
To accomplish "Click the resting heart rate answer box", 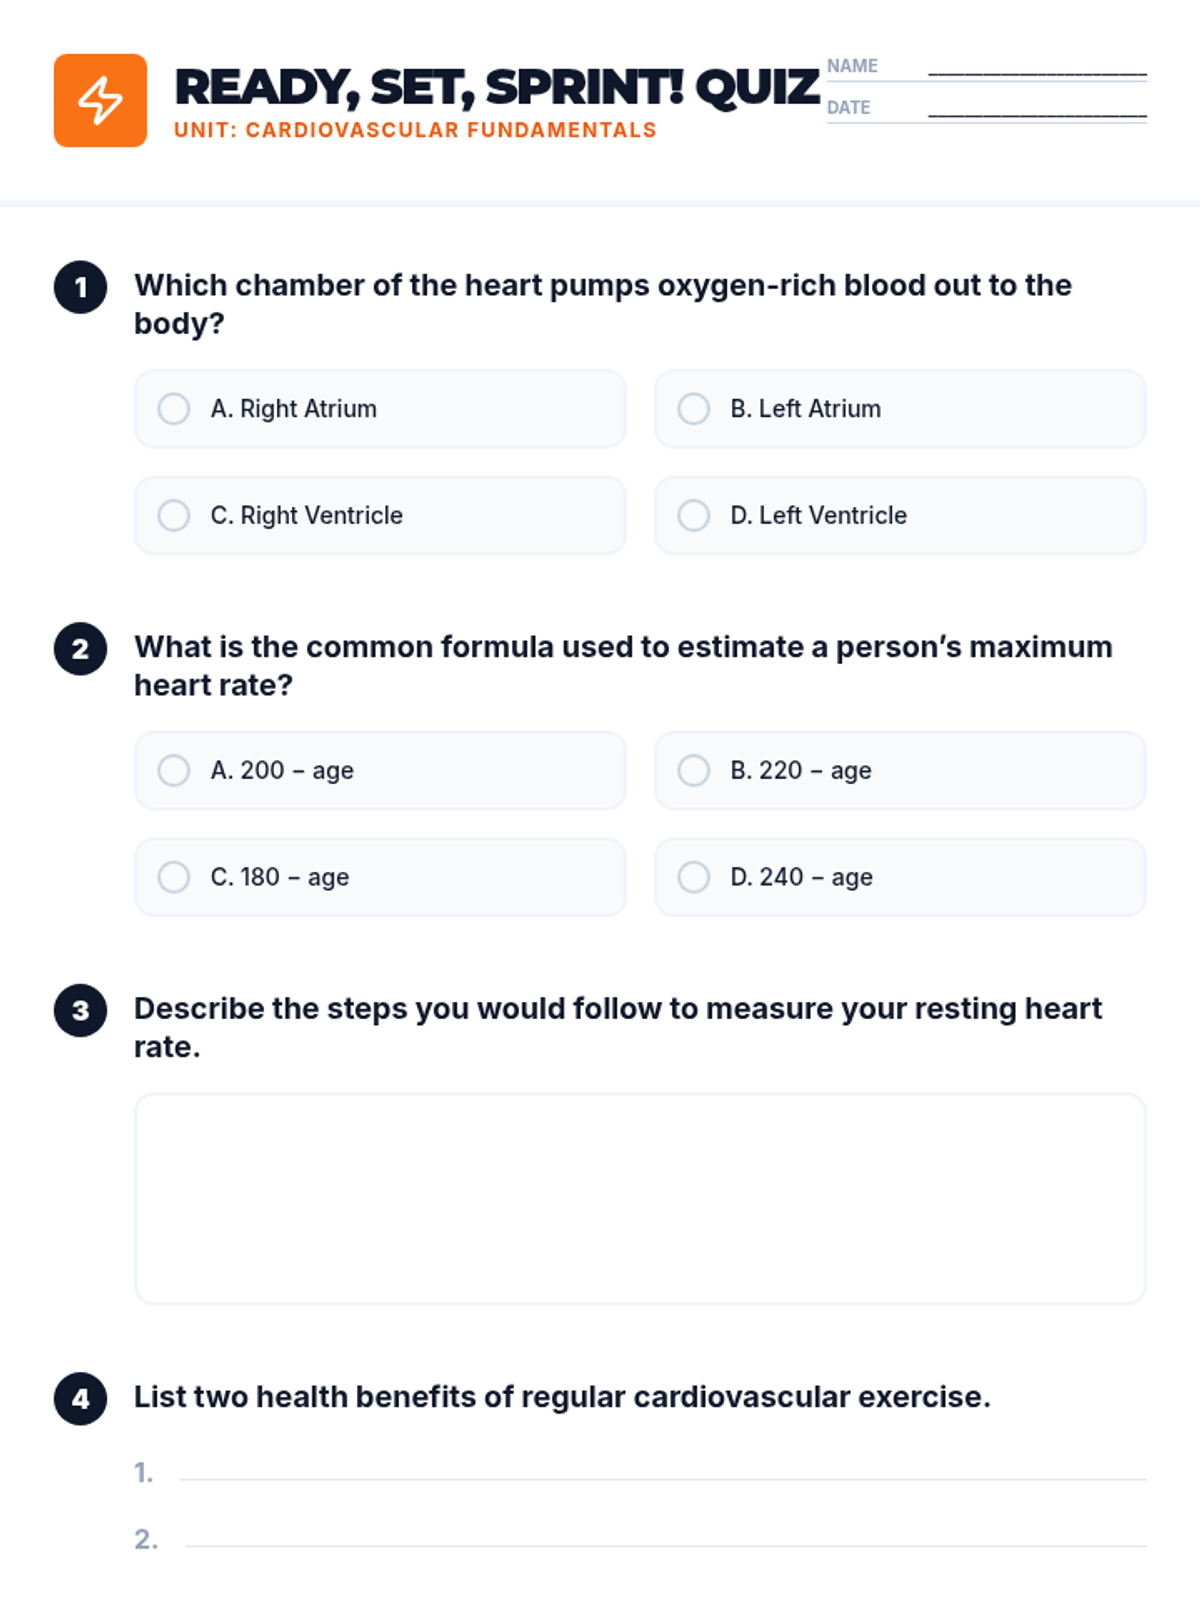I will 640,1198.
